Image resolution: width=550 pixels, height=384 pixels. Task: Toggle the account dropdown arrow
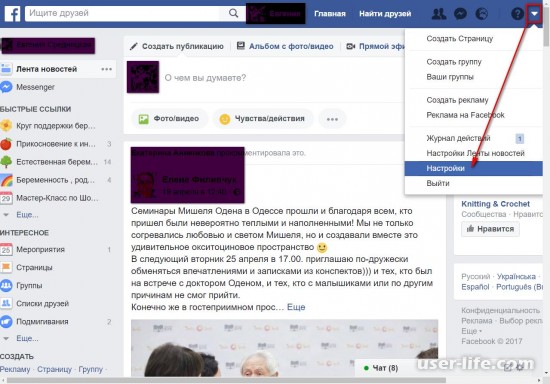(534, 14)
